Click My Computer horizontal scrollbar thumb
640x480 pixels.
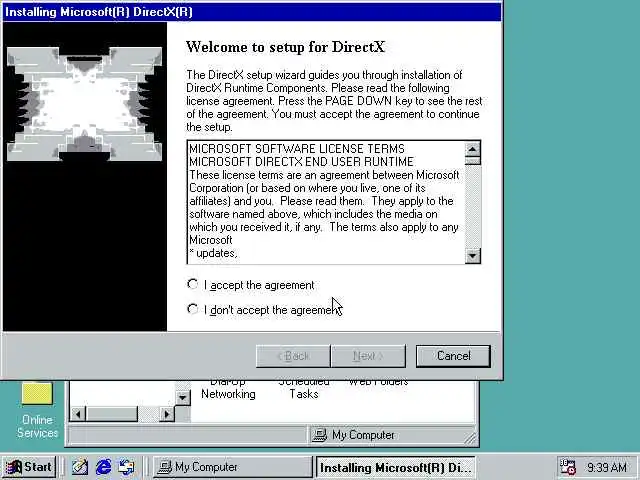(111, 414)
